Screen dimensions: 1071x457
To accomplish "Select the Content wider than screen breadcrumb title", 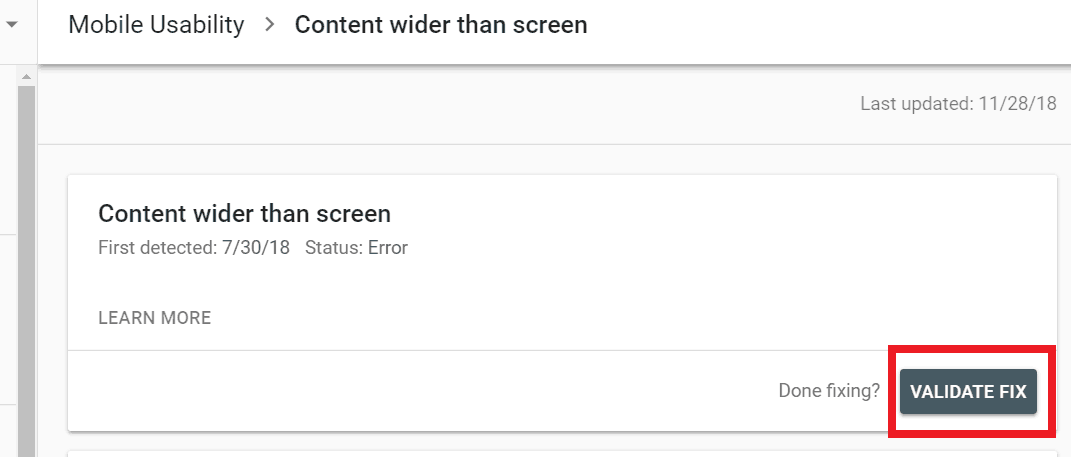I will coord(441,25).
